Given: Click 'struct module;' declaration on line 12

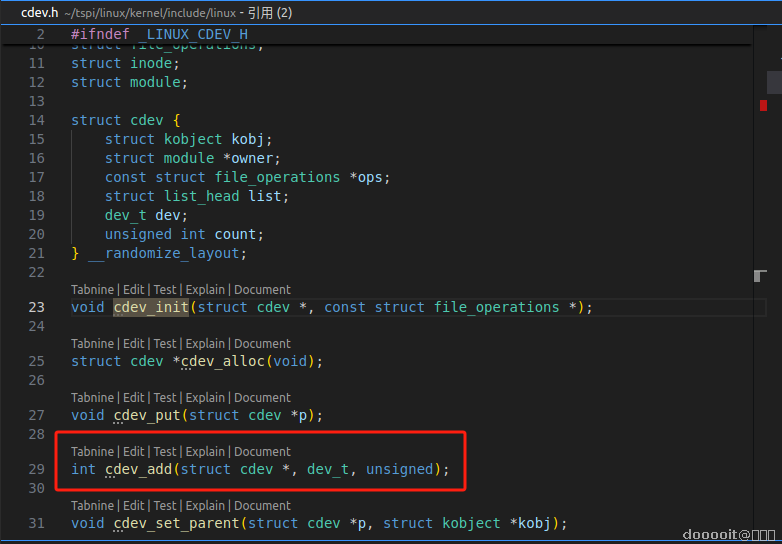Looking at the screenshot, I should coord(130,82).
